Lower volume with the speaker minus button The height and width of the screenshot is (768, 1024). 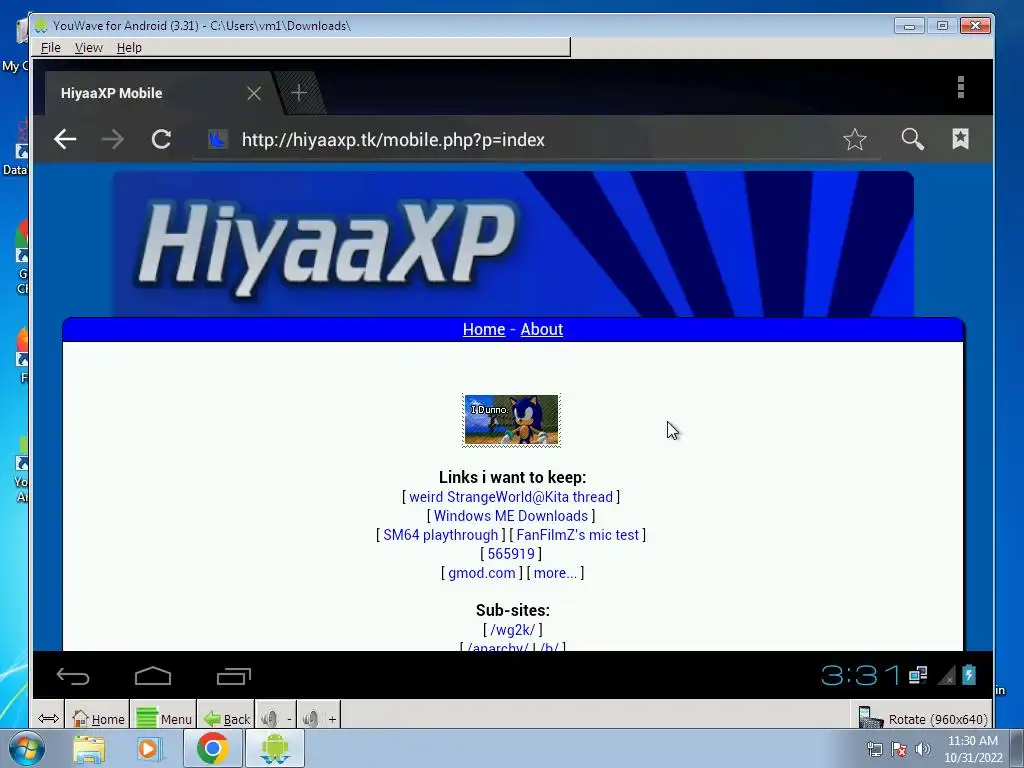coord(276,718)
